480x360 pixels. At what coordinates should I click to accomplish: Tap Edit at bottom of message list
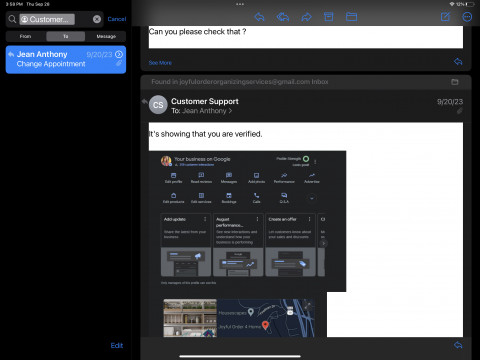[x=117, y=345]
